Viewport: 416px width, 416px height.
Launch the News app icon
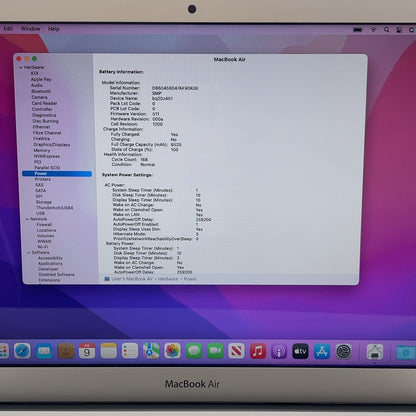coord(236,351)
